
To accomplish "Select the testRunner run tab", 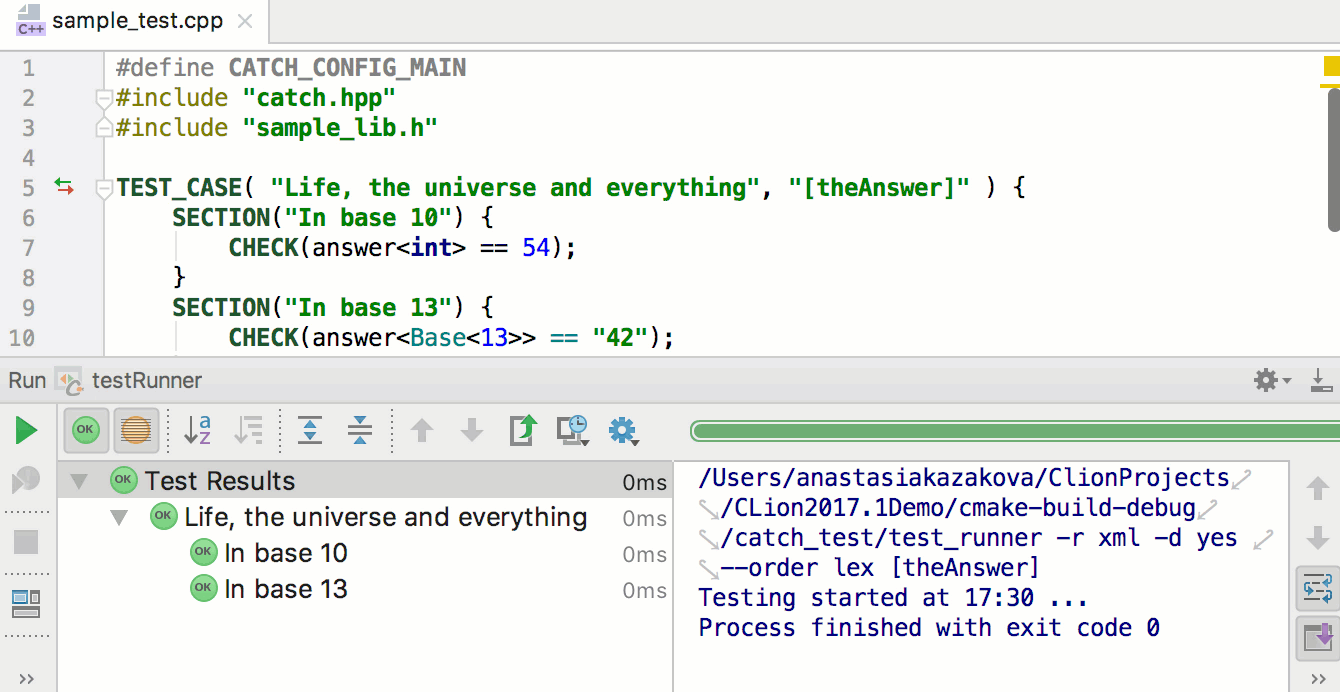I will pyautogui.click(x=129, y=380).
